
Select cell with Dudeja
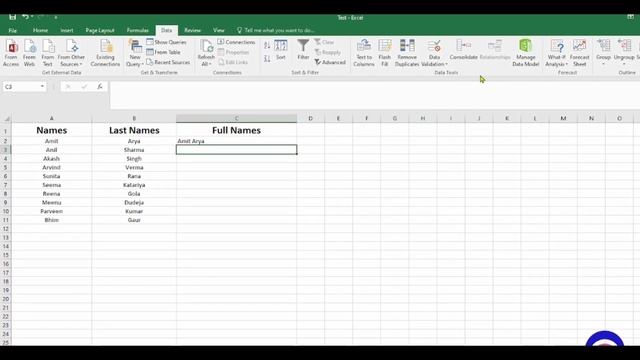[x=134, y=202]
